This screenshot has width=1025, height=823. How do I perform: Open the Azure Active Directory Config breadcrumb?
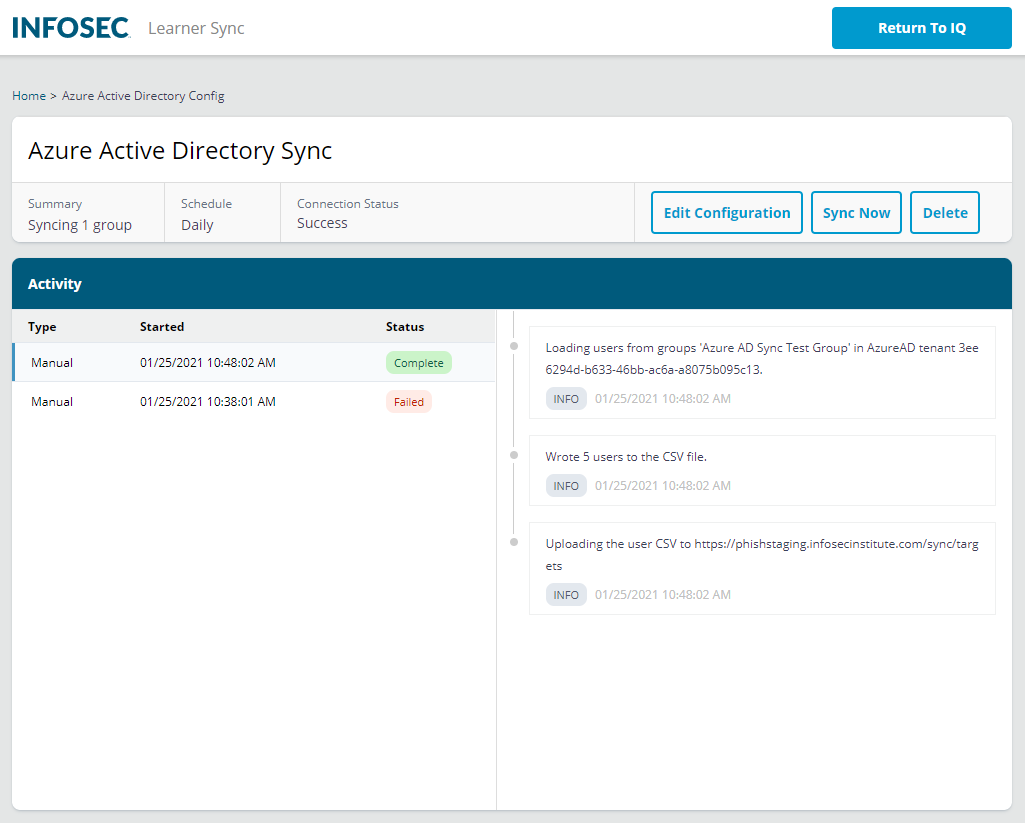point(142,95)
